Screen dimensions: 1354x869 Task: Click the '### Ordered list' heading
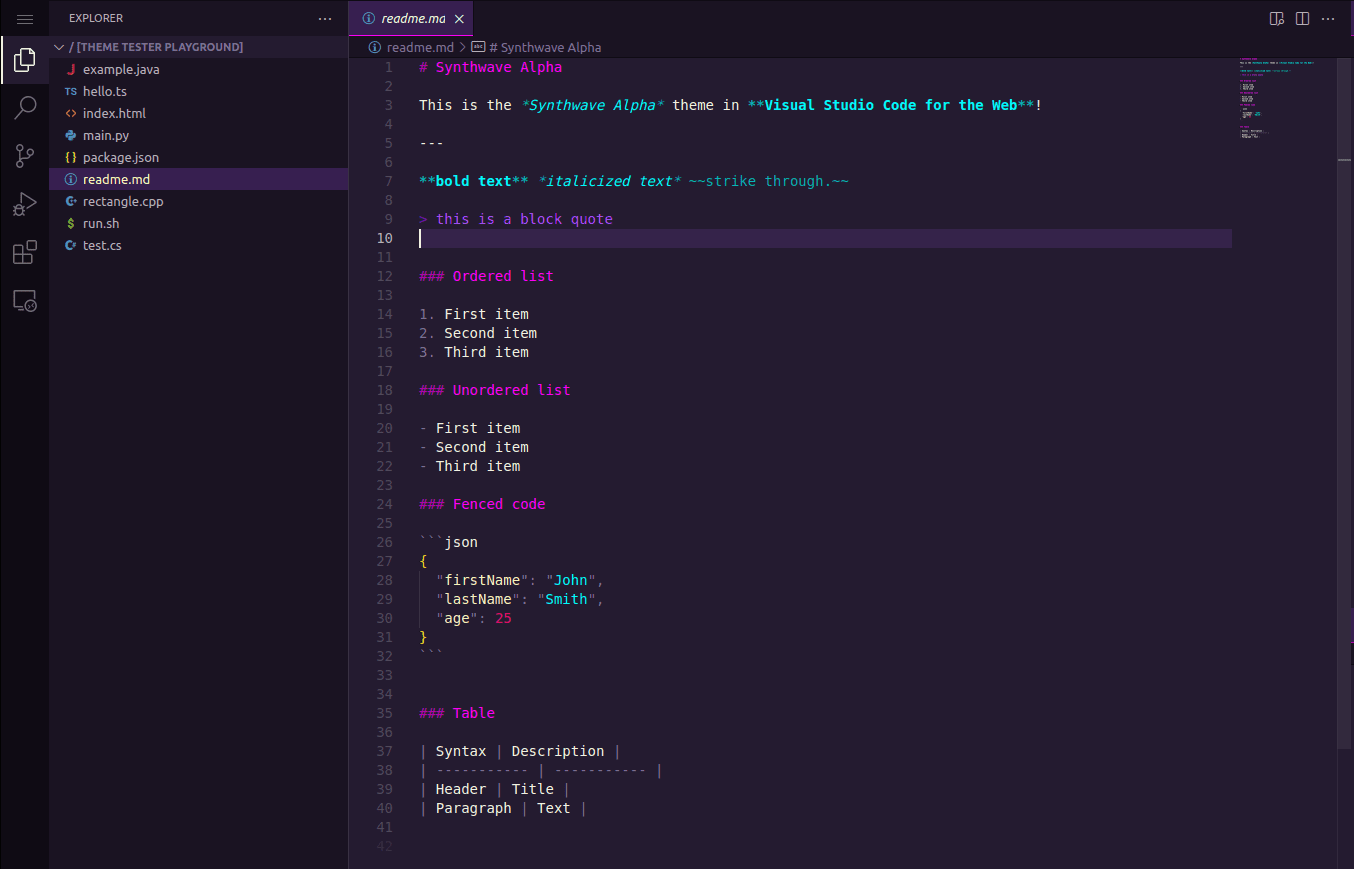486,277
